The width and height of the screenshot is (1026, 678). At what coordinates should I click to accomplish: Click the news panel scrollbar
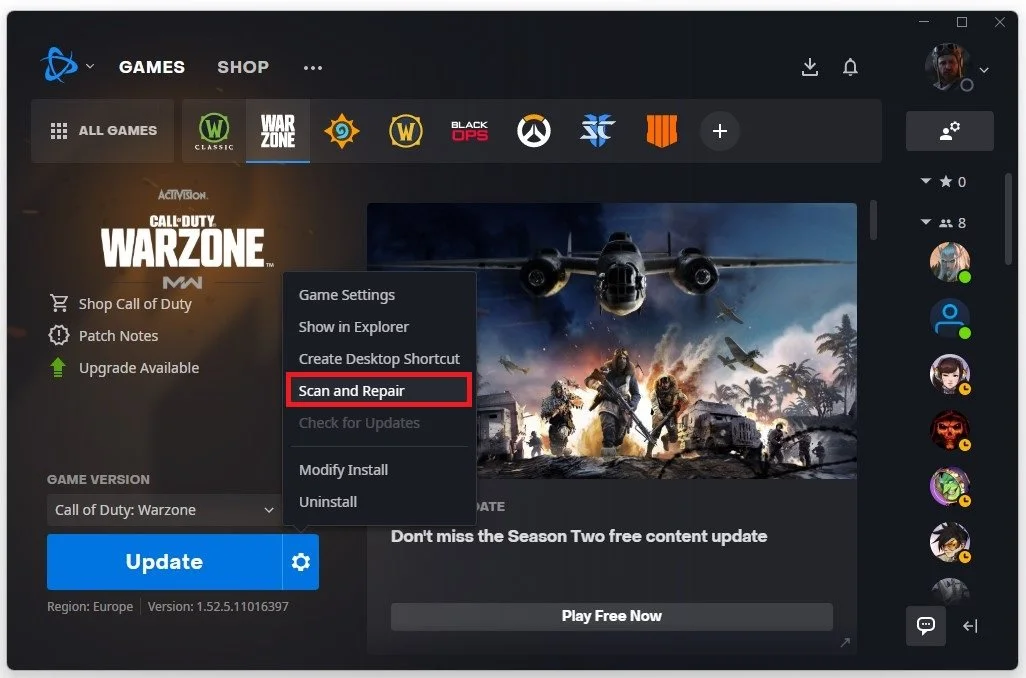874,221
